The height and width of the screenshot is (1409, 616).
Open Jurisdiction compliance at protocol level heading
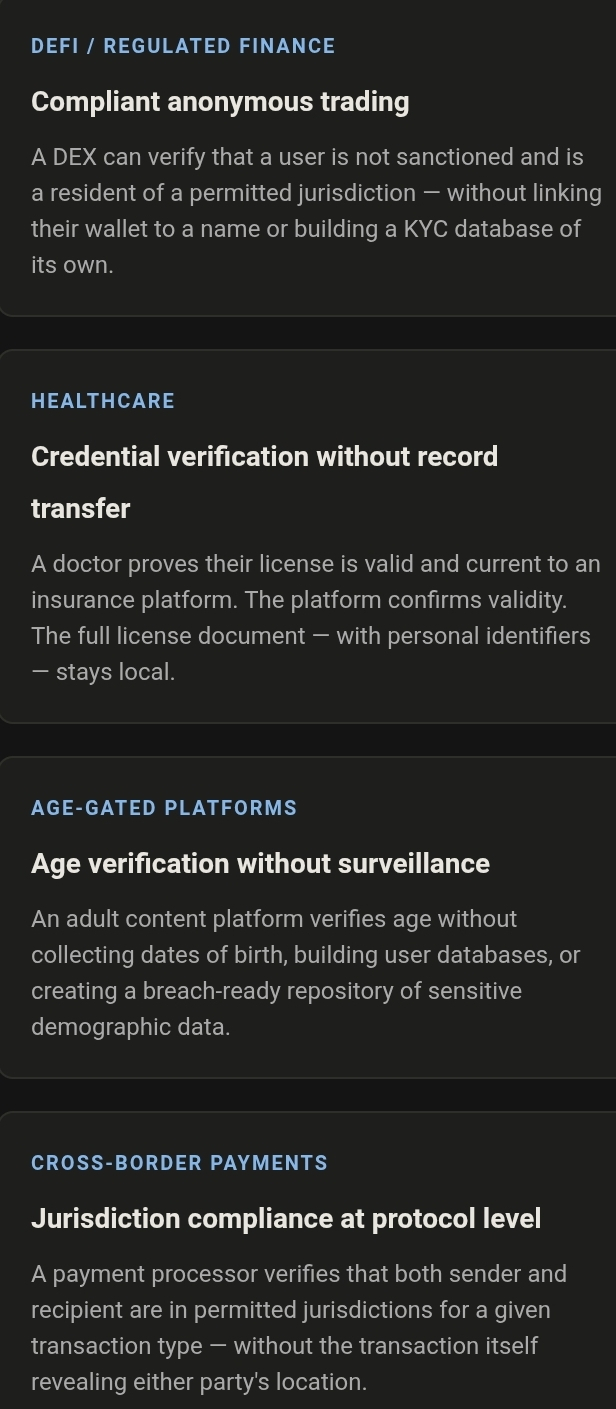pos(286,1219)
